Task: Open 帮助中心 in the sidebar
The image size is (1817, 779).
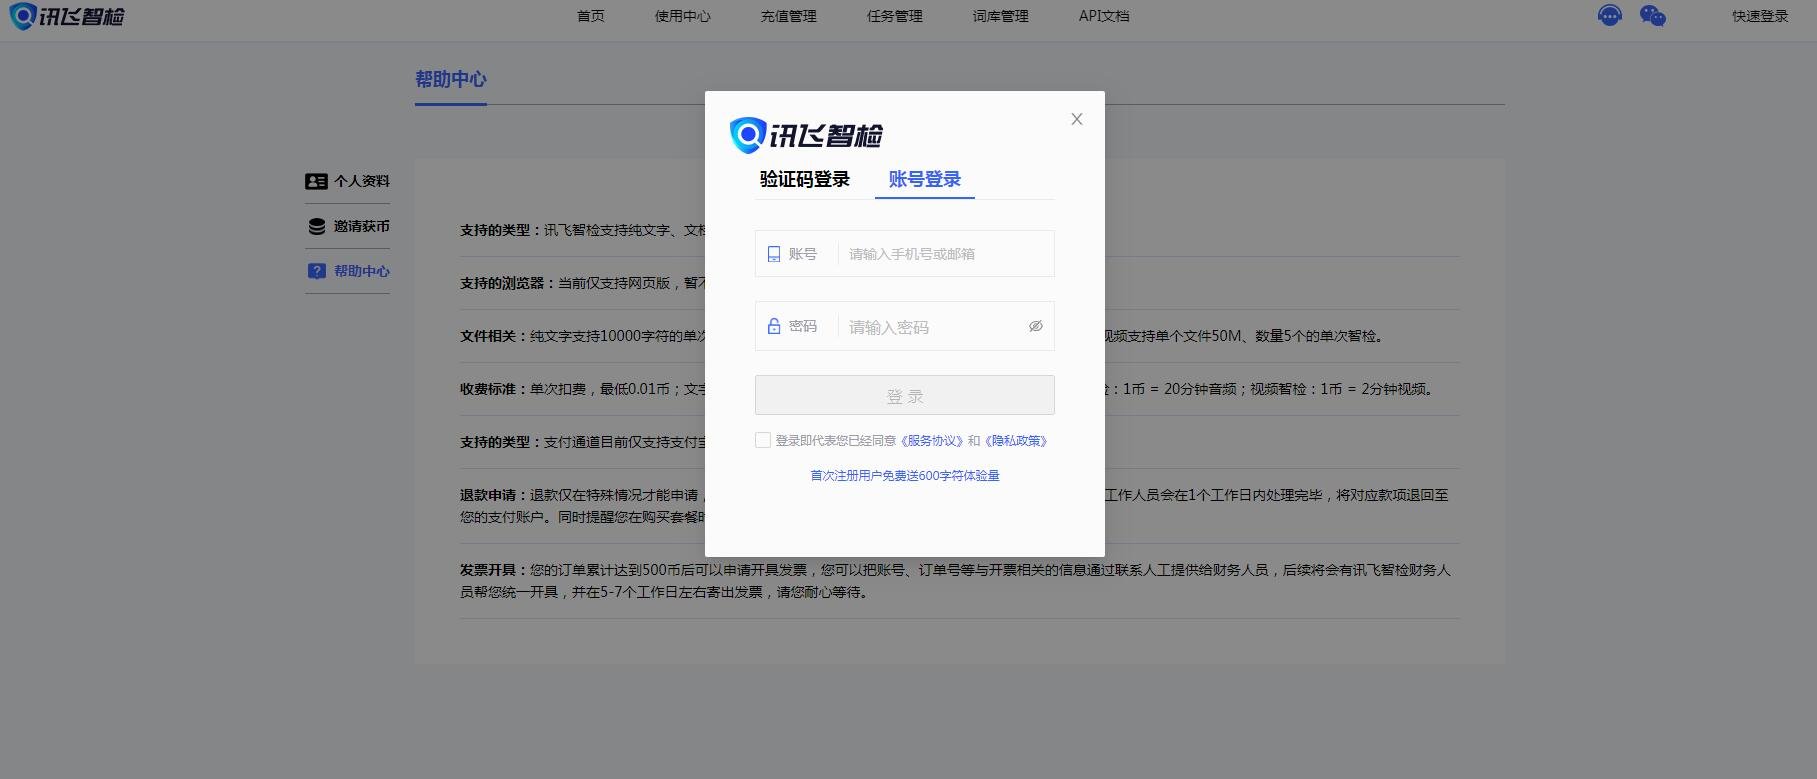Action: point(362,271)
